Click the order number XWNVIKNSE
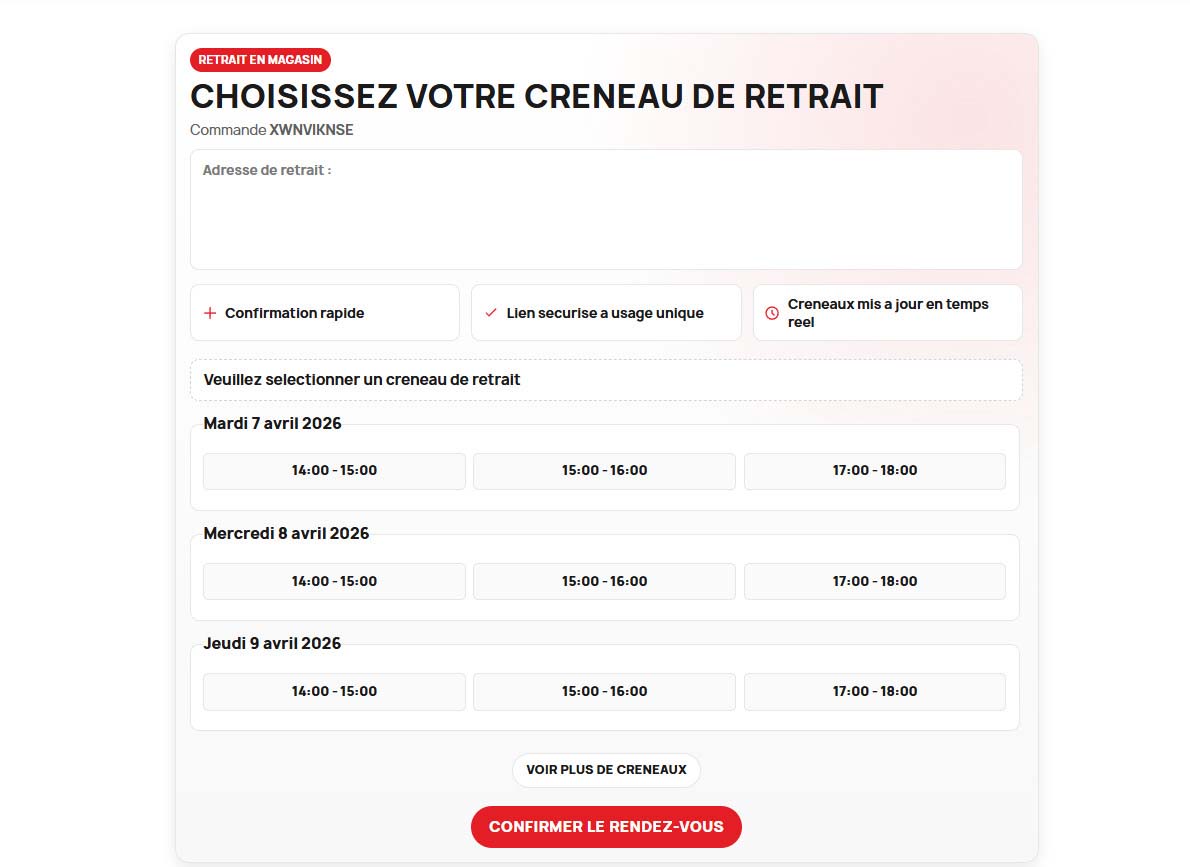The width and height of the screenshot is (1190, 867). [311, 130]
